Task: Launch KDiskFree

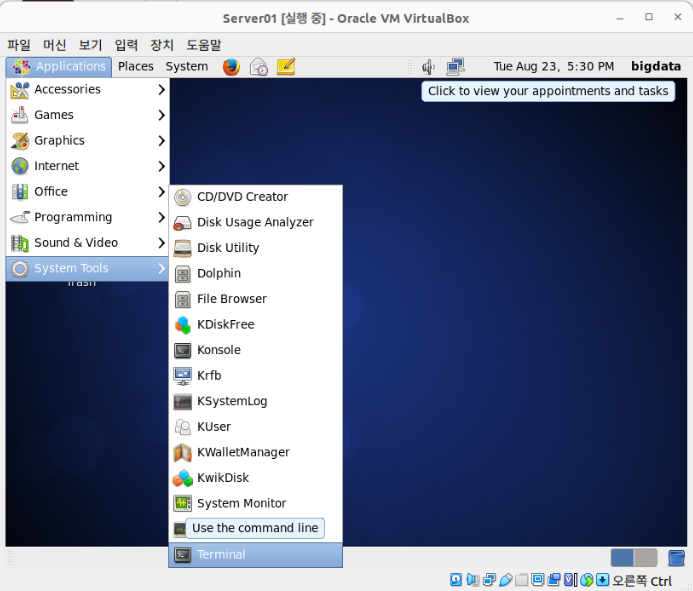Action: pos(255,325)
